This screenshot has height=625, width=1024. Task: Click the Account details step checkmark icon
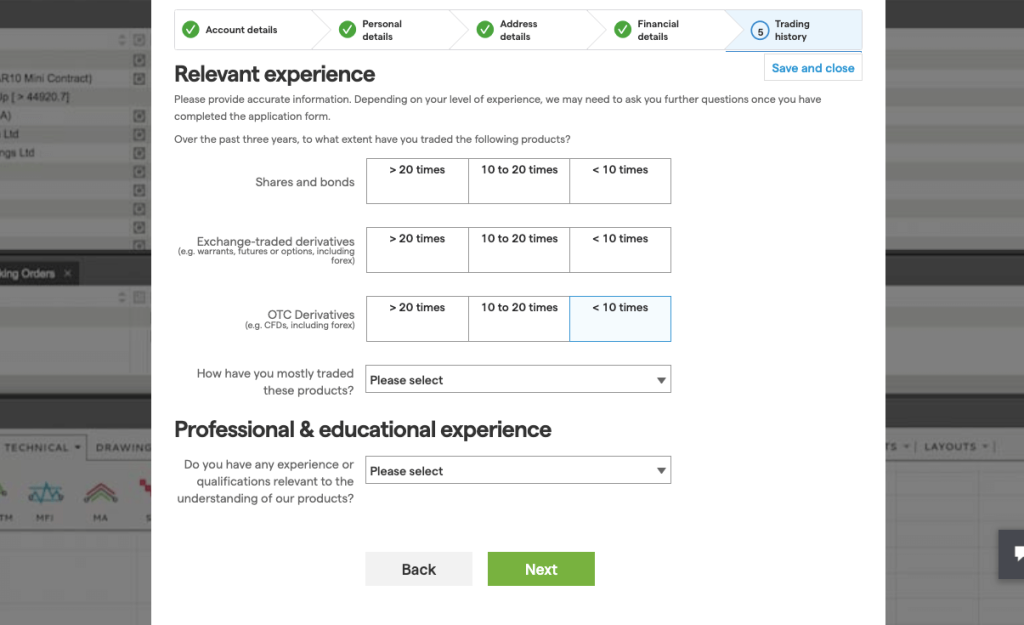190,30
